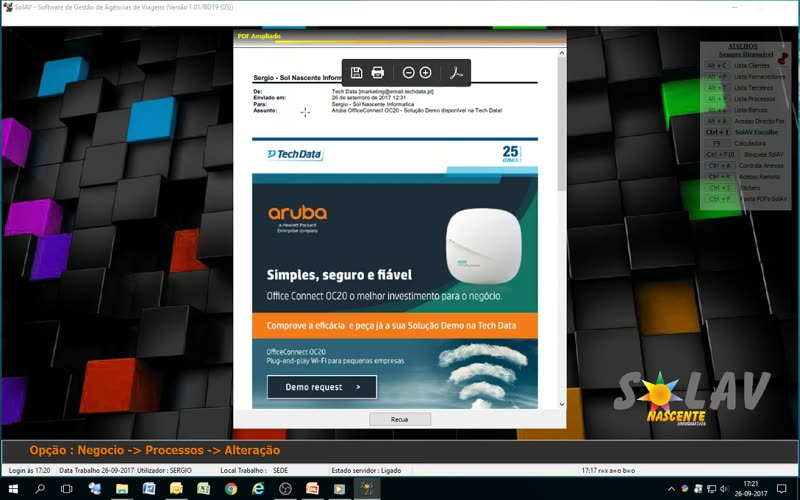The width and height of the screenshot is (800, 500).
Task: Open the Adobe Acrobat toolbar icon
Action: pyautogui.click(x=456, y=72)
